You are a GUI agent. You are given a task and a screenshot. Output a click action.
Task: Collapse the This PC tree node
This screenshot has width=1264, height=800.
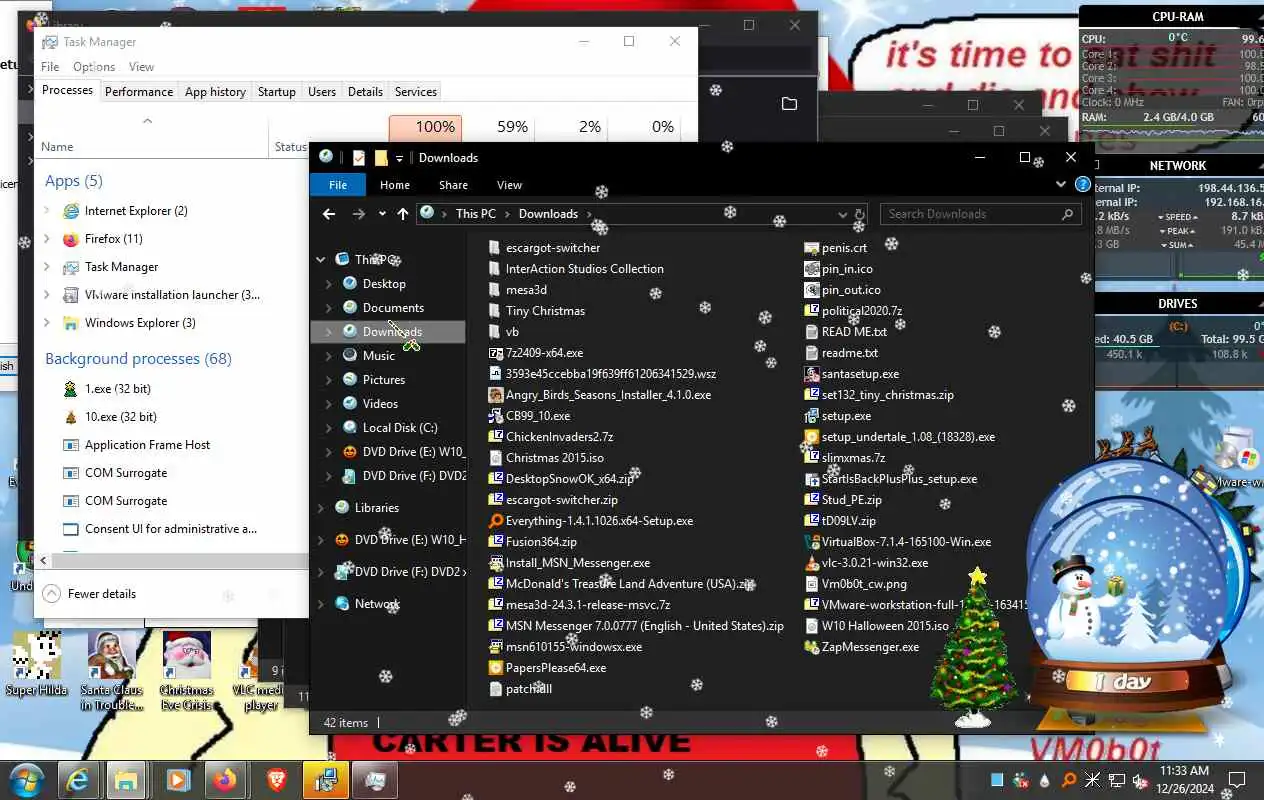(321, 260)
